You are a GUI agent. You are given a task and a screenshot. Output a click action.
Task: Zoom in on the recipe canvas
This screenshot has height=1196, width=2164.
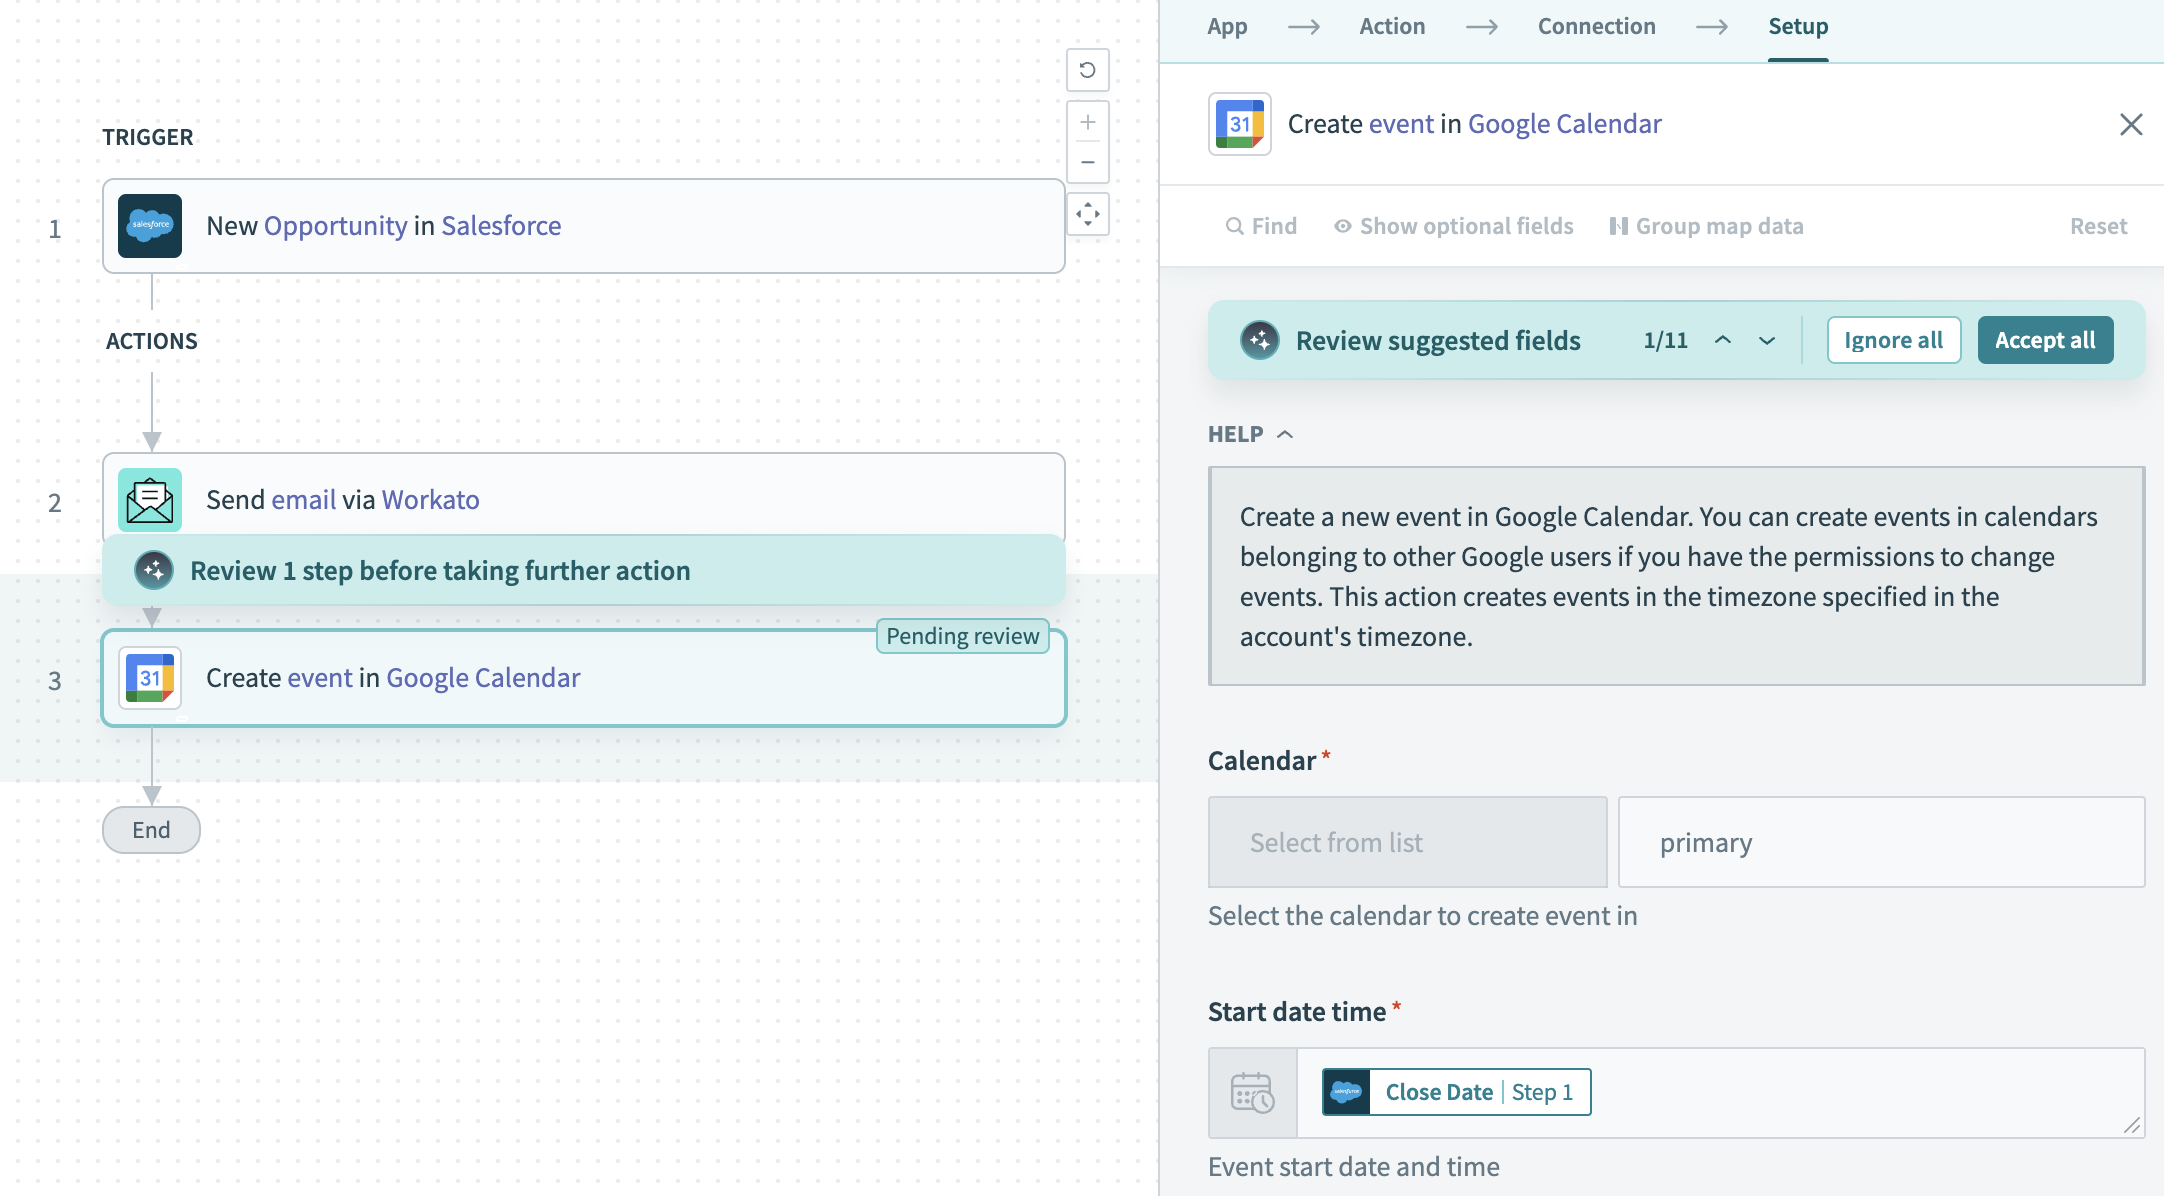click(1088, 122)
